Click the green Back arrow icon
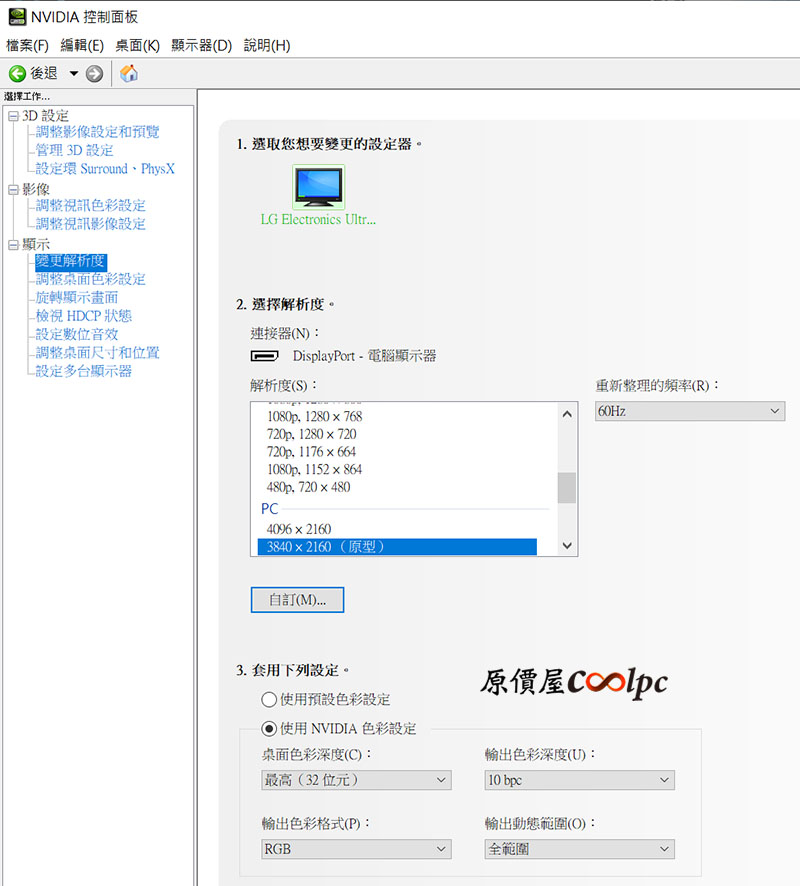Screen dimensions: 800x886 click(x=18, y=73)
